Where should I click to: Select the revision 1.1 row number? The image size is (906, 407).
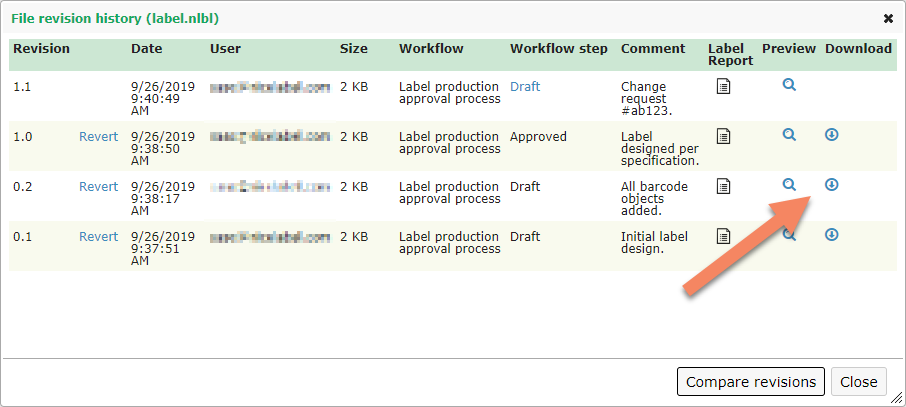click(23, 87)
